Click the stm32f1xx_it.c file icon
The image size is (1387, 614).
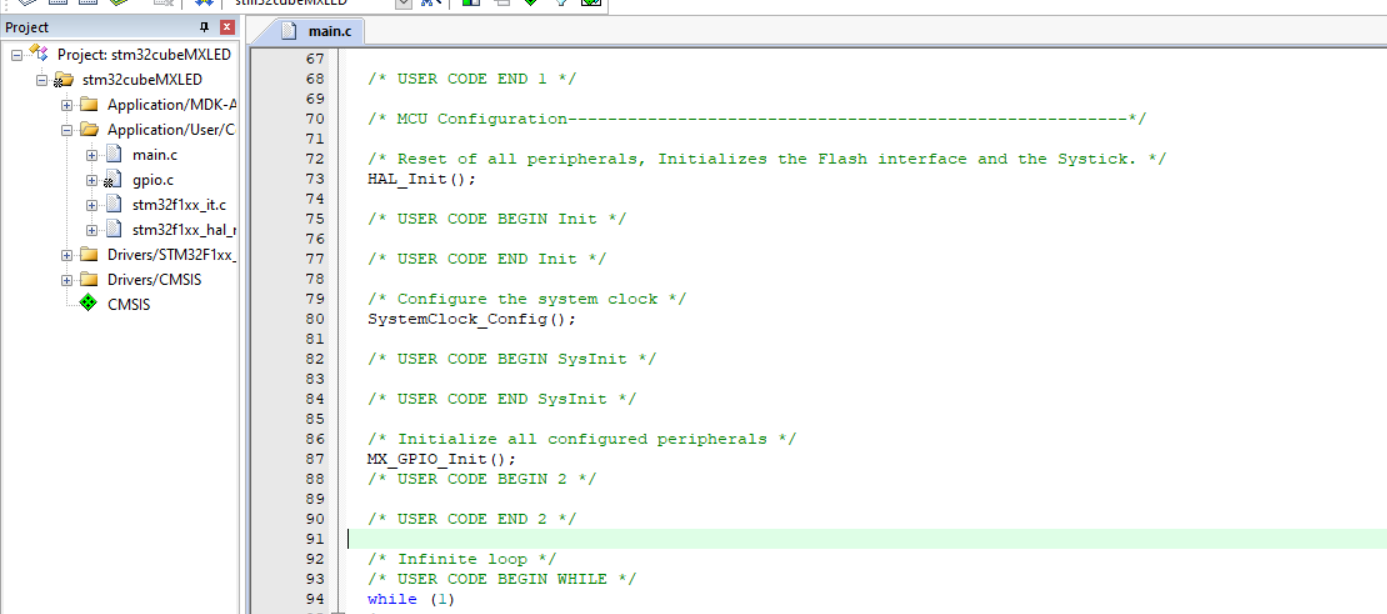(x=114, y=204)
